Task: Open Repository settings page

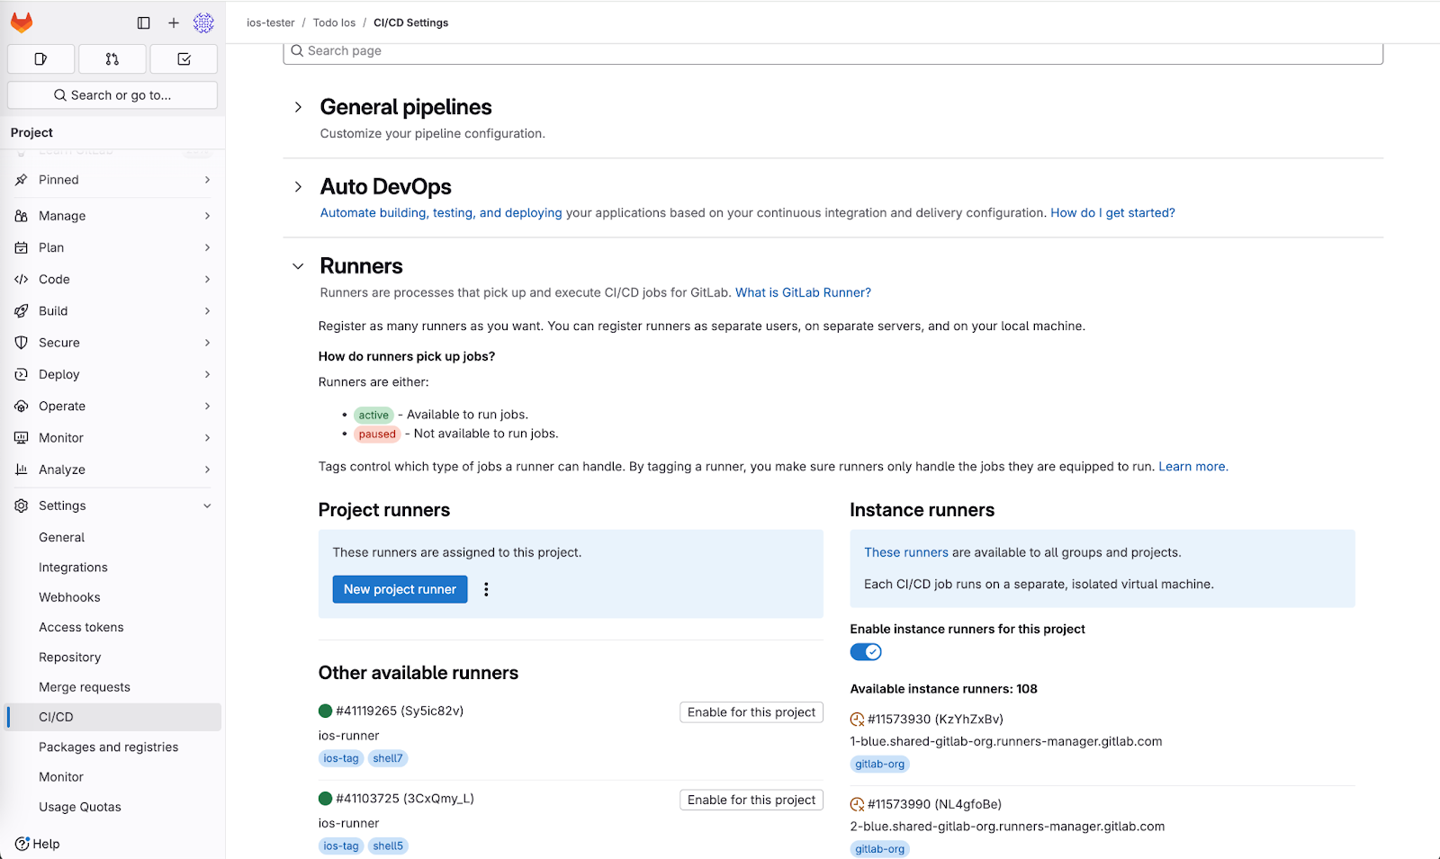Action: click(114, 657)
